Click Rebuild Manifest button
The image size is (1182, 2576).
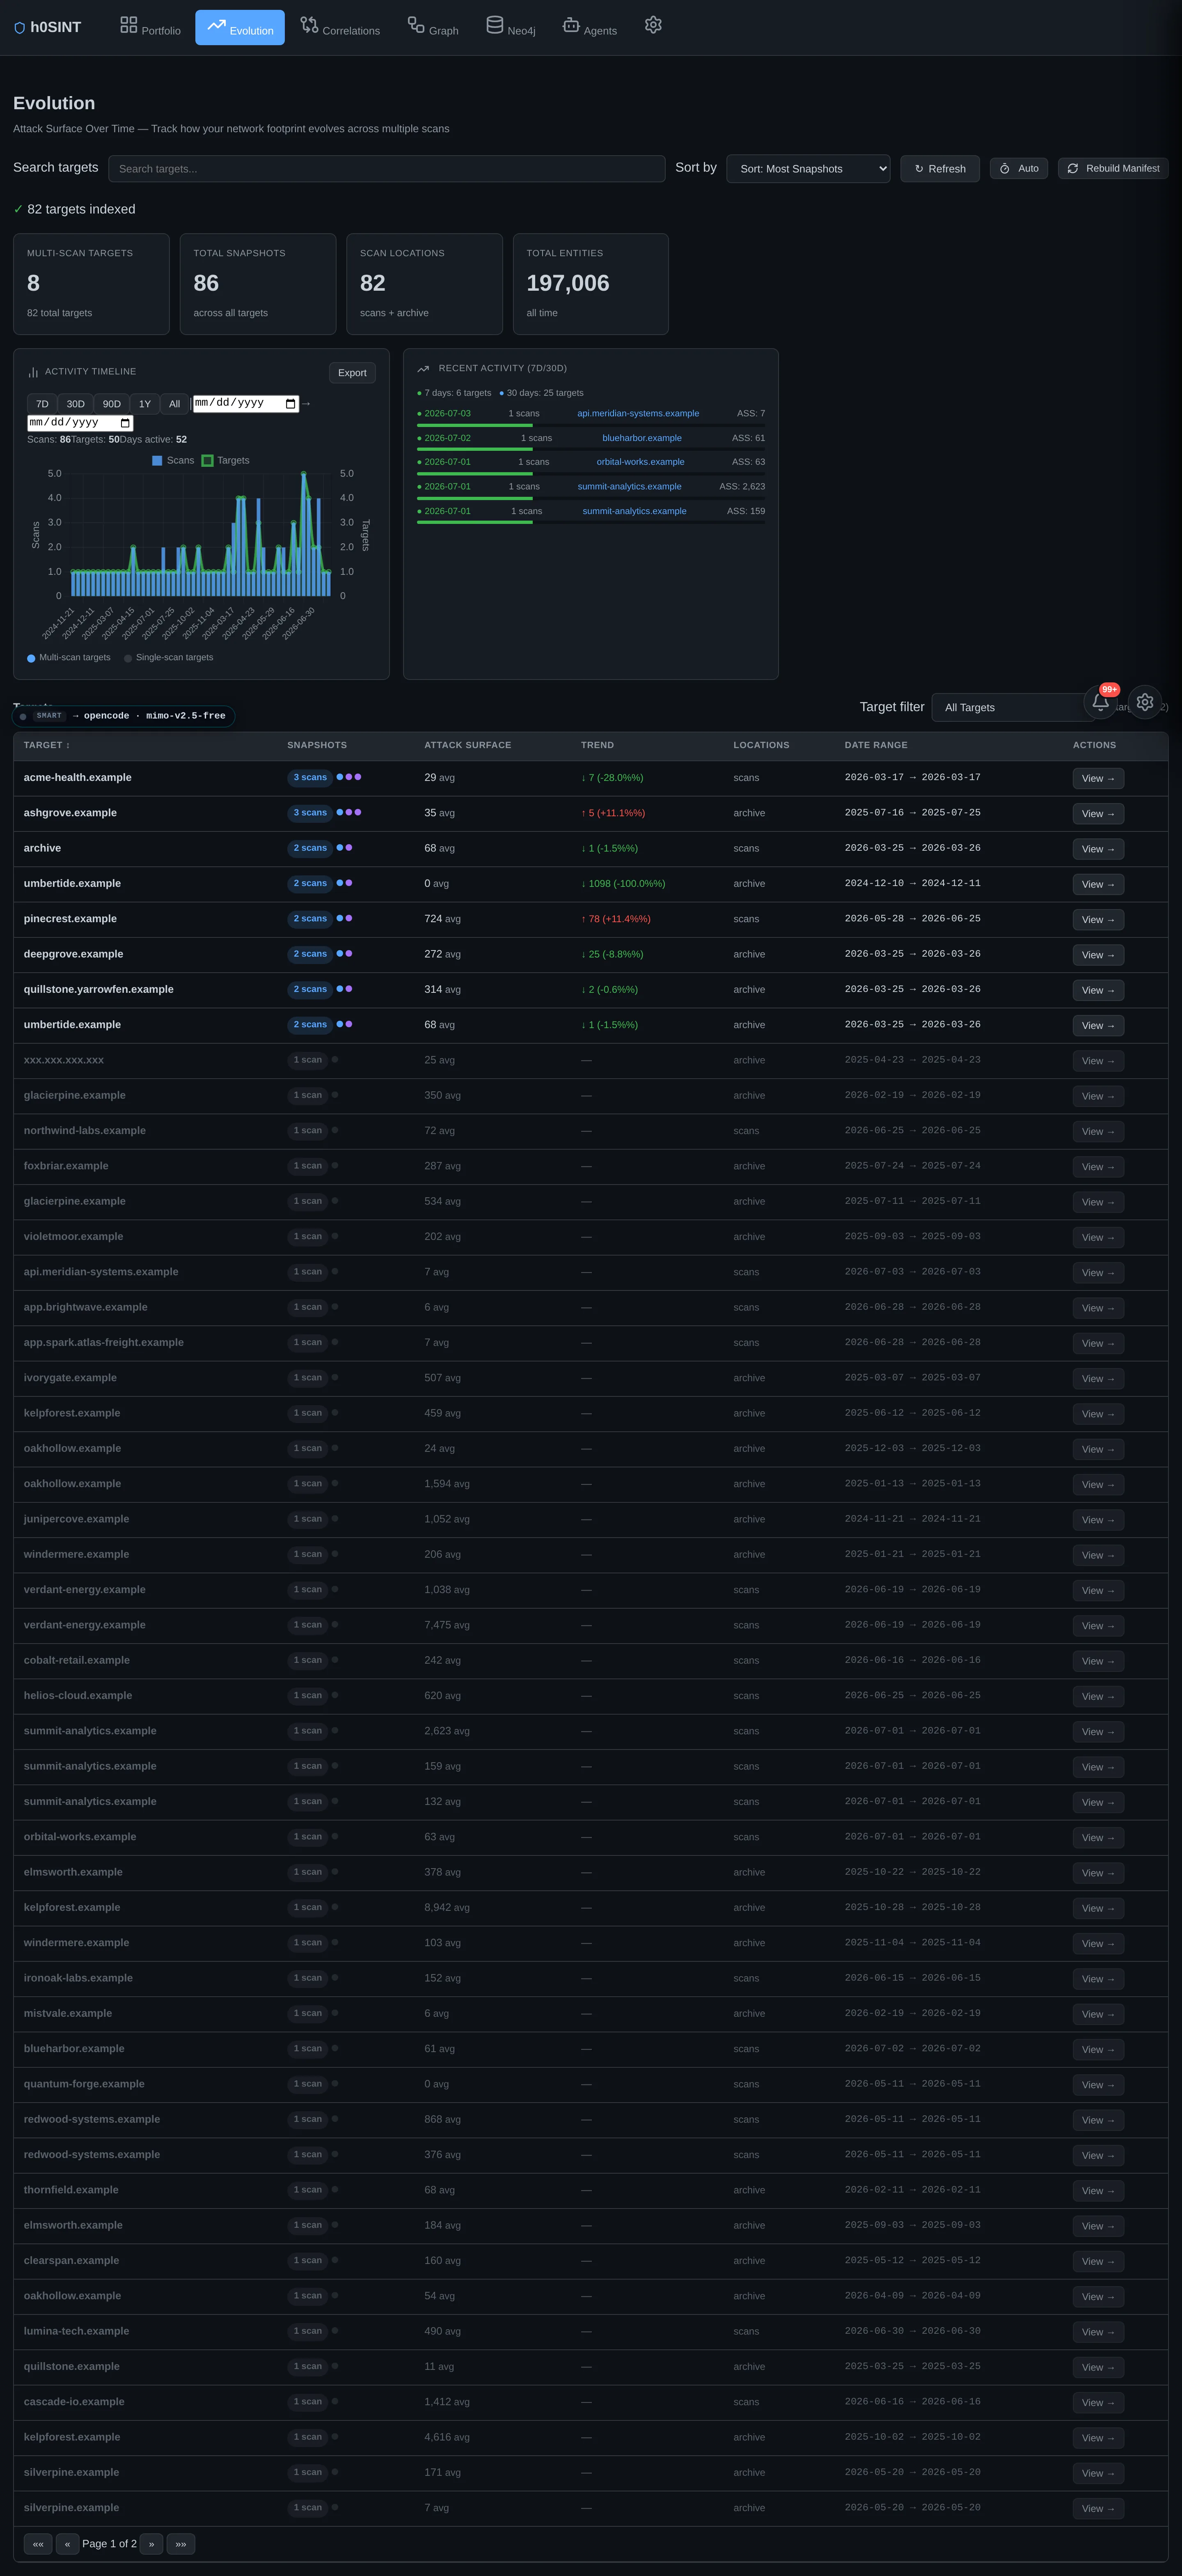(x=1113, y=168)
